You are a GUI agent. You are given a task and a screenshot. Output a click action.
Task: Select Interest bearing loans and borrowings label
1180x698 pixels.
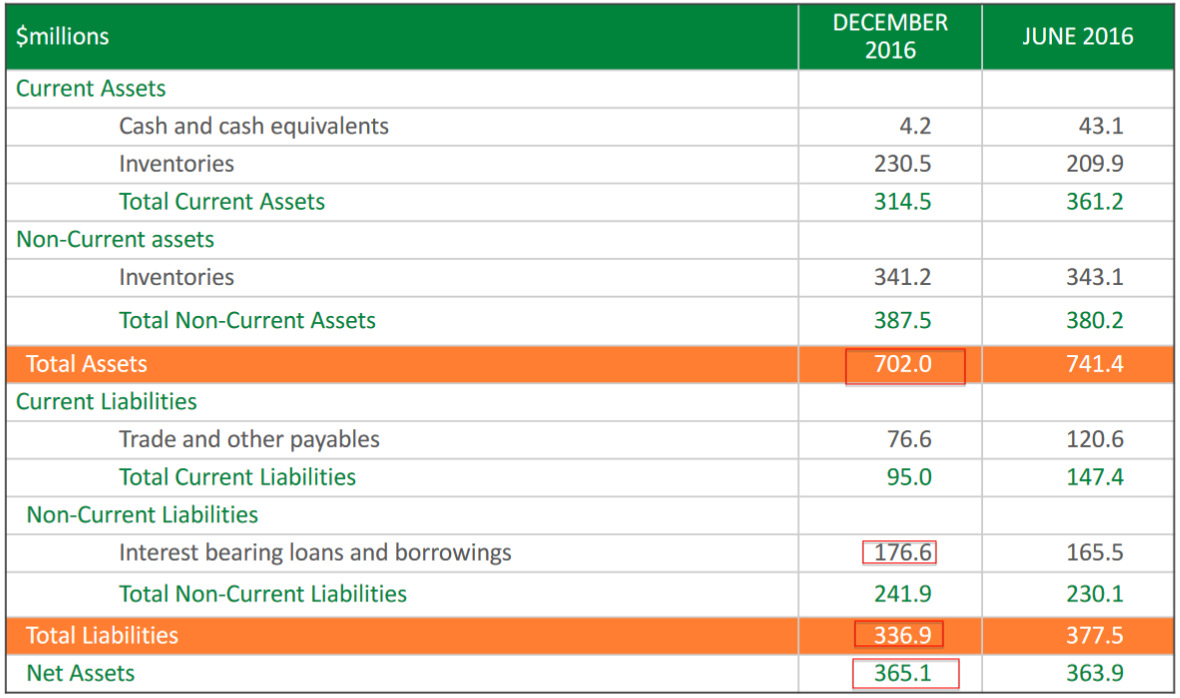coord(315,553)
